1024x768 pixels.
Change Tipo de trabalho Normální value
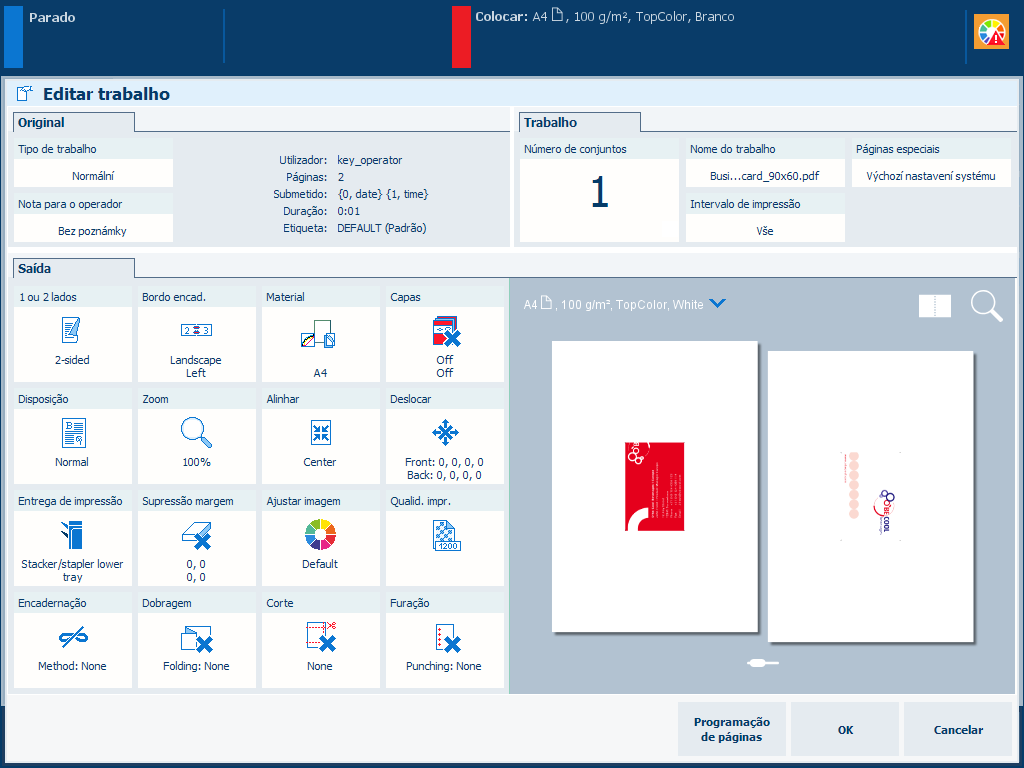pyautogui.click(x=93, y=174)
